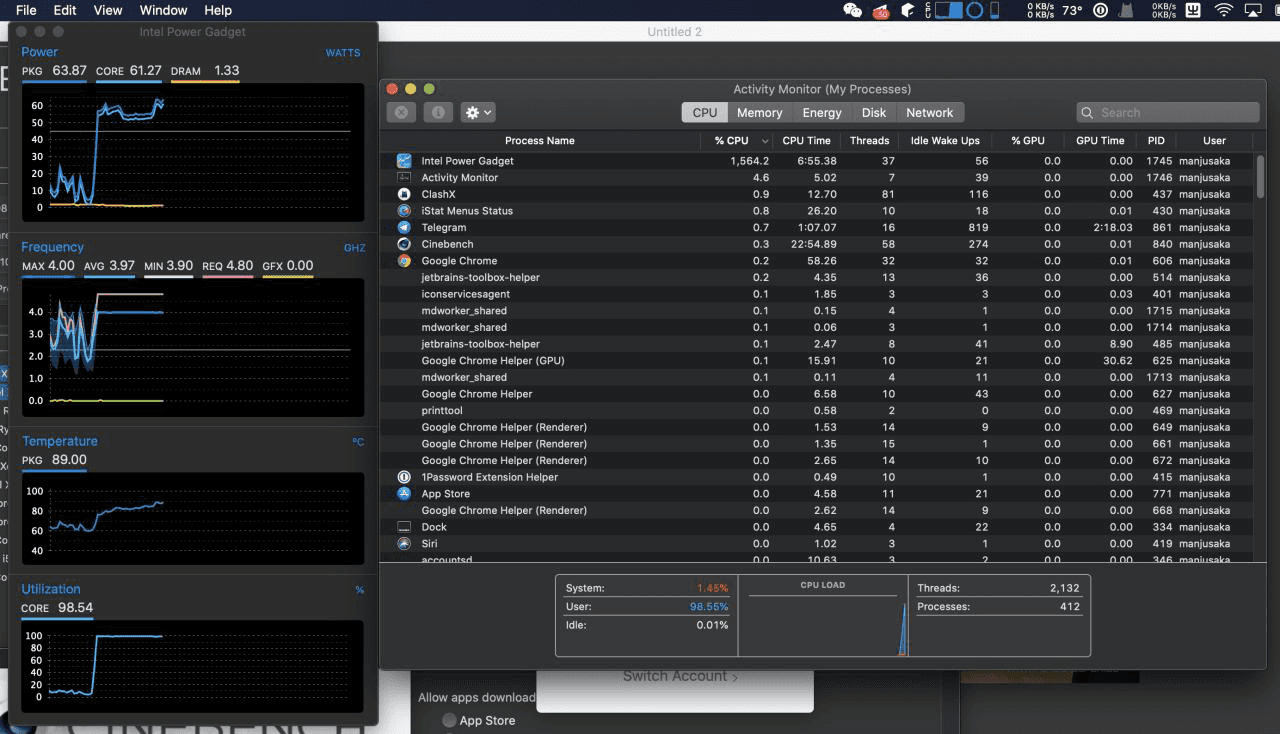Image resolution: width=1280 pixels, height=734 pixels.
Task: Click the CORE 98.54 utilization reading
Action: (x=57, y=608)
